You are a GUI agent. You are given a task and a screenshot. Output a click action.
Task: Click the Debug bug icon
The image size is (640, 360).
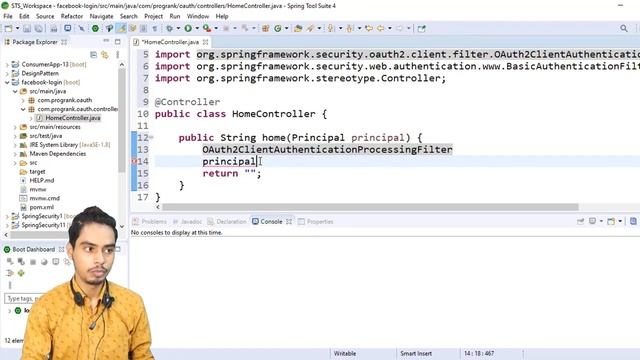pos(169,28)
